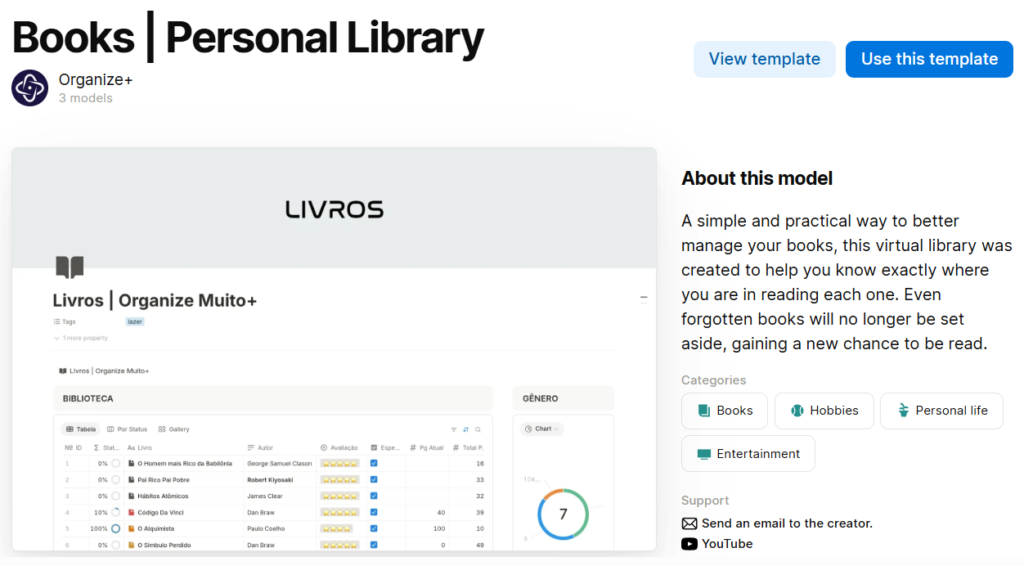The width and height of the screenshot is (1024, 566).
Task: Click the progress ring of the O Alquimista row
Action: point(116,529)
